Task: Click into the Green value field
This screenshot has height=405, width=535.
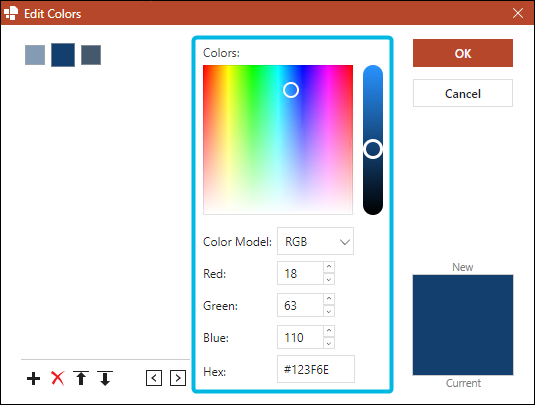Action: (x=300, y=305)
